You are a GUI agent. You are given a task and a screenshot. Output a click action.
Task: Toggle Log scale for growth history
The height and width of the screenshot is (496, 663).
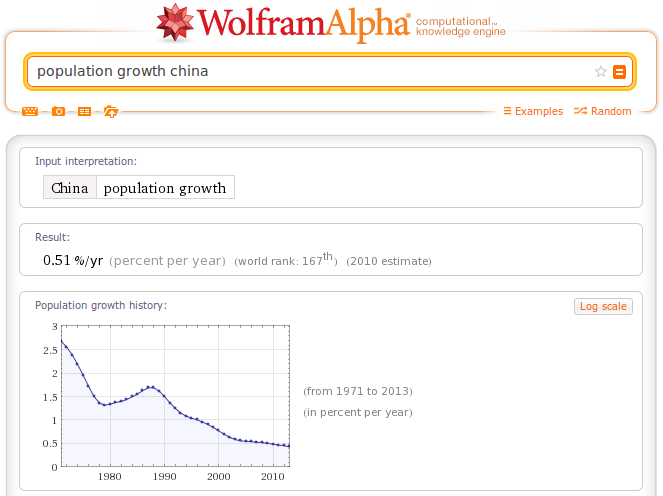click(603, 306)
